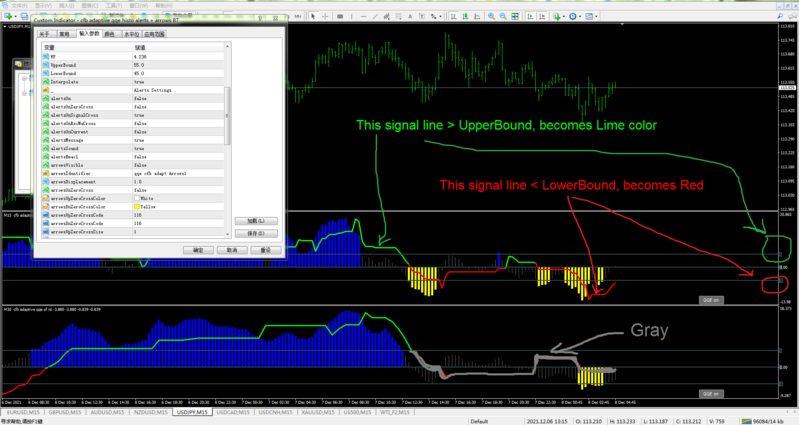Switch to the 颜色 tab in dialog
Viewport: 799px width, 425px height.
coord(110,34)
